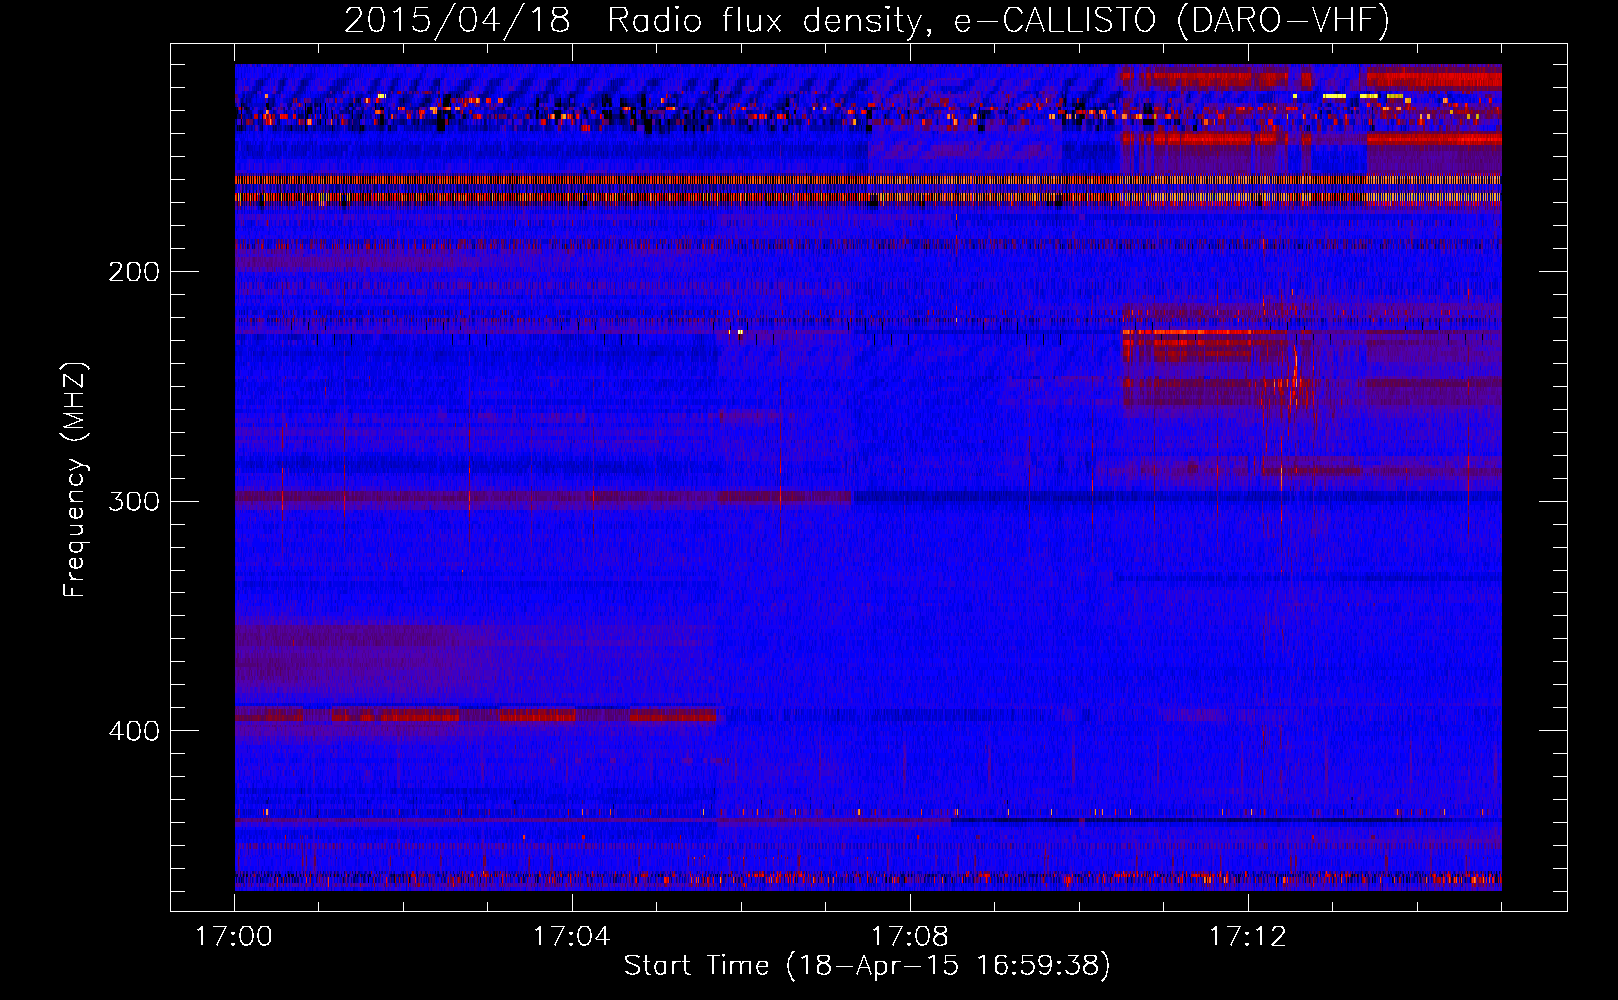Image resolution: width=1618 pixels, height=1000 pixels.
Task: Click the 400 frequency tick label
Action: pos(134,731)
